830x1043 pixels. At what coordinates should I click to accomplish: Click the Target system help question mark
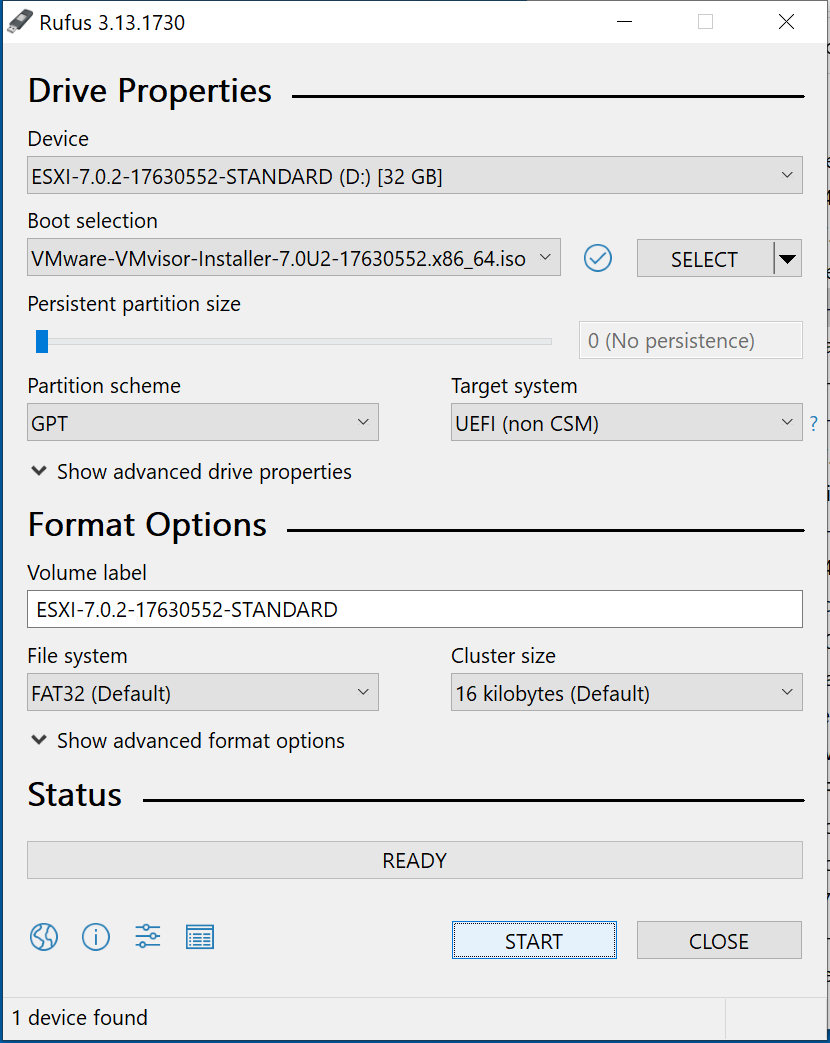tap(814, 424)
